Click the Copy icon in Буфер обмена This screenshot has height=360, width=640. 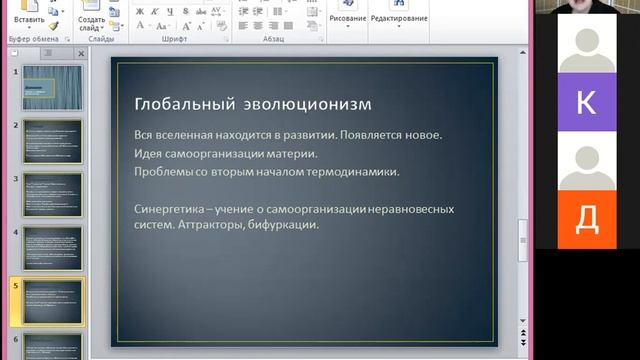[53, 11]
